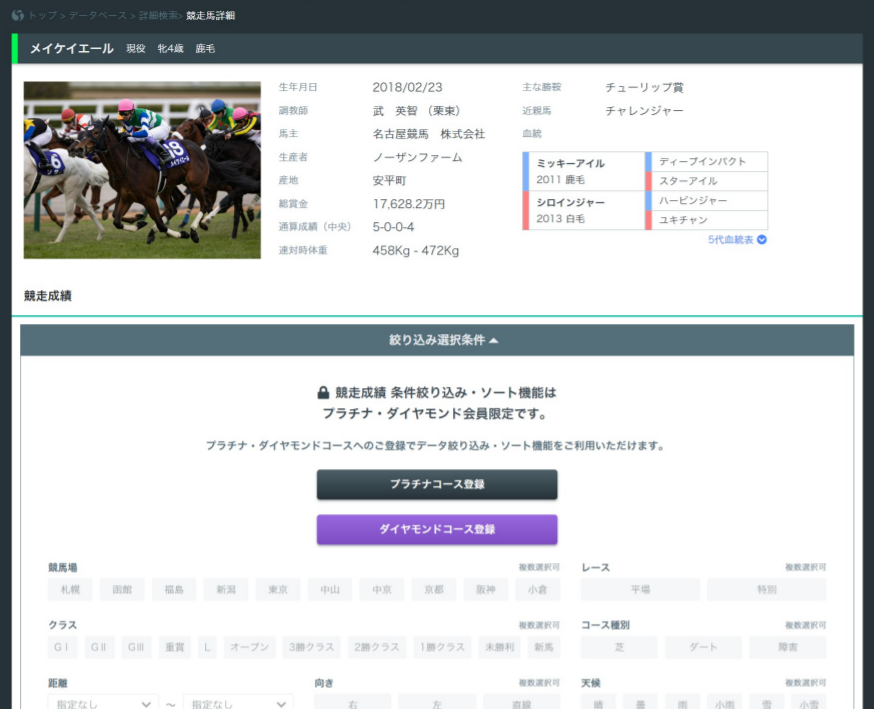Image resolution: width=874 pixels, height=709 pixels.
Task: Open the maximum 距離 dropdown
Action: pos(239,703)
